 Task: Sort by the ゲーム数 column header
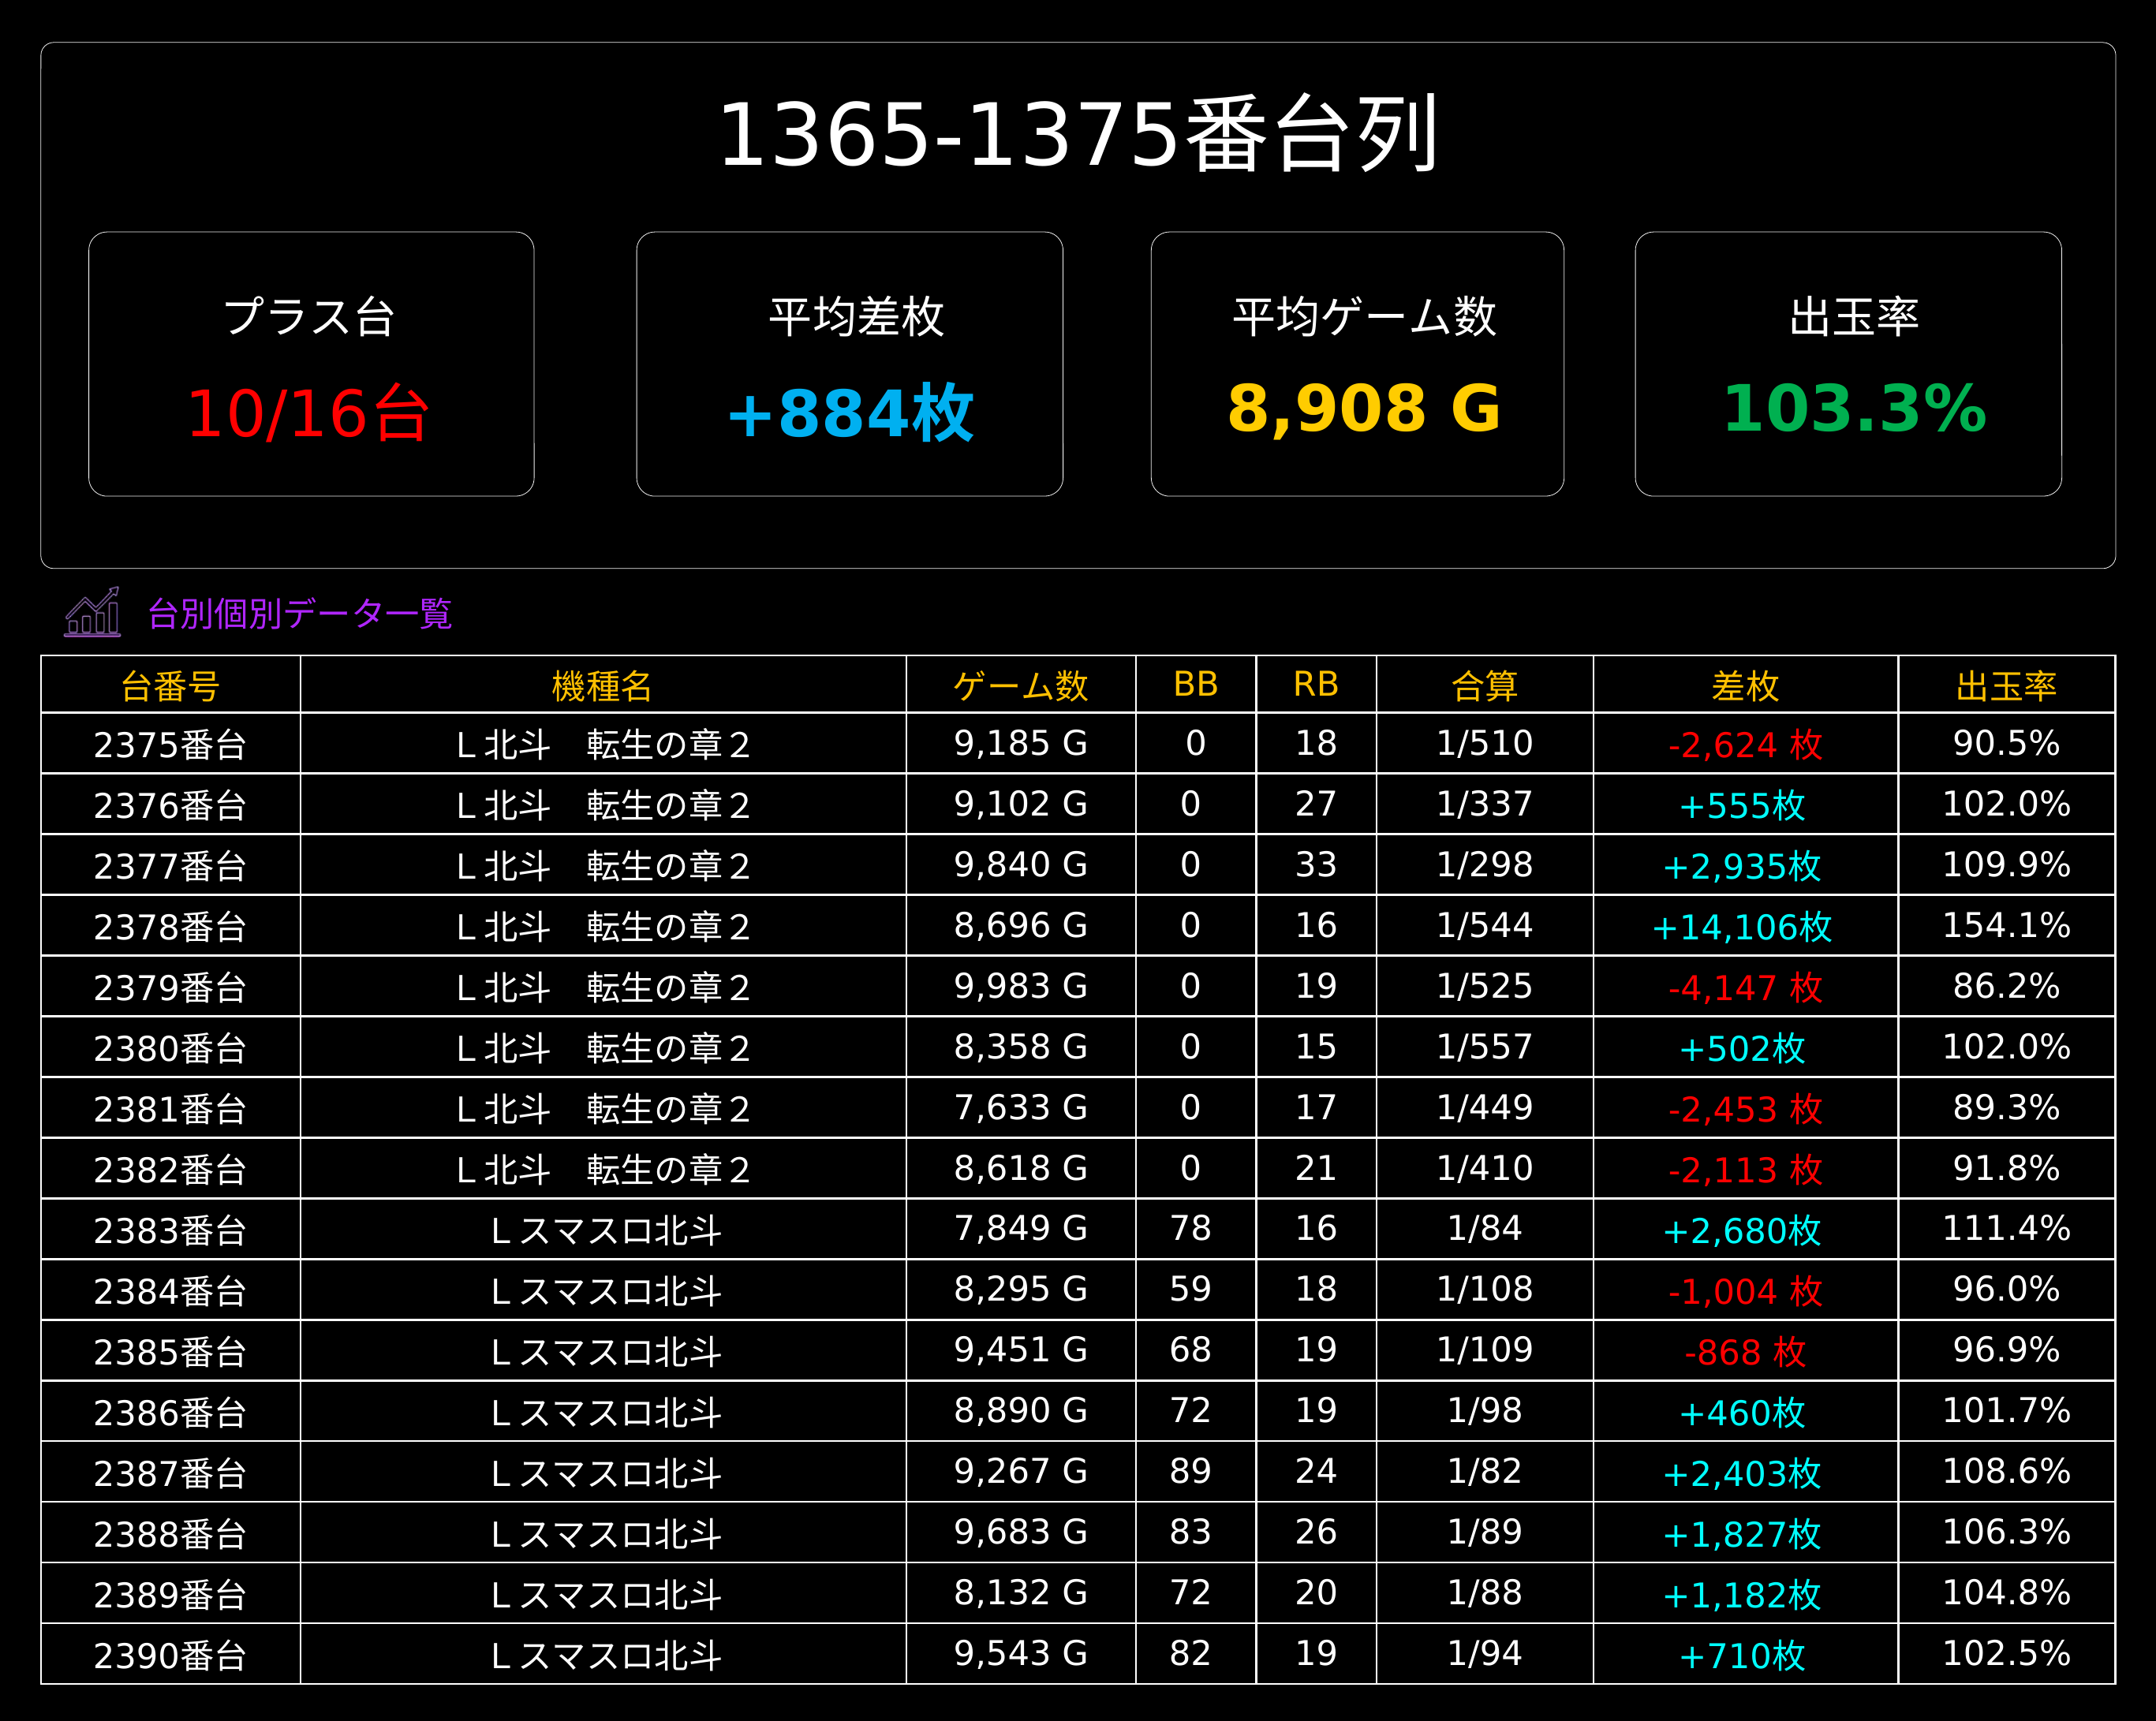(x=1021, y=685)
